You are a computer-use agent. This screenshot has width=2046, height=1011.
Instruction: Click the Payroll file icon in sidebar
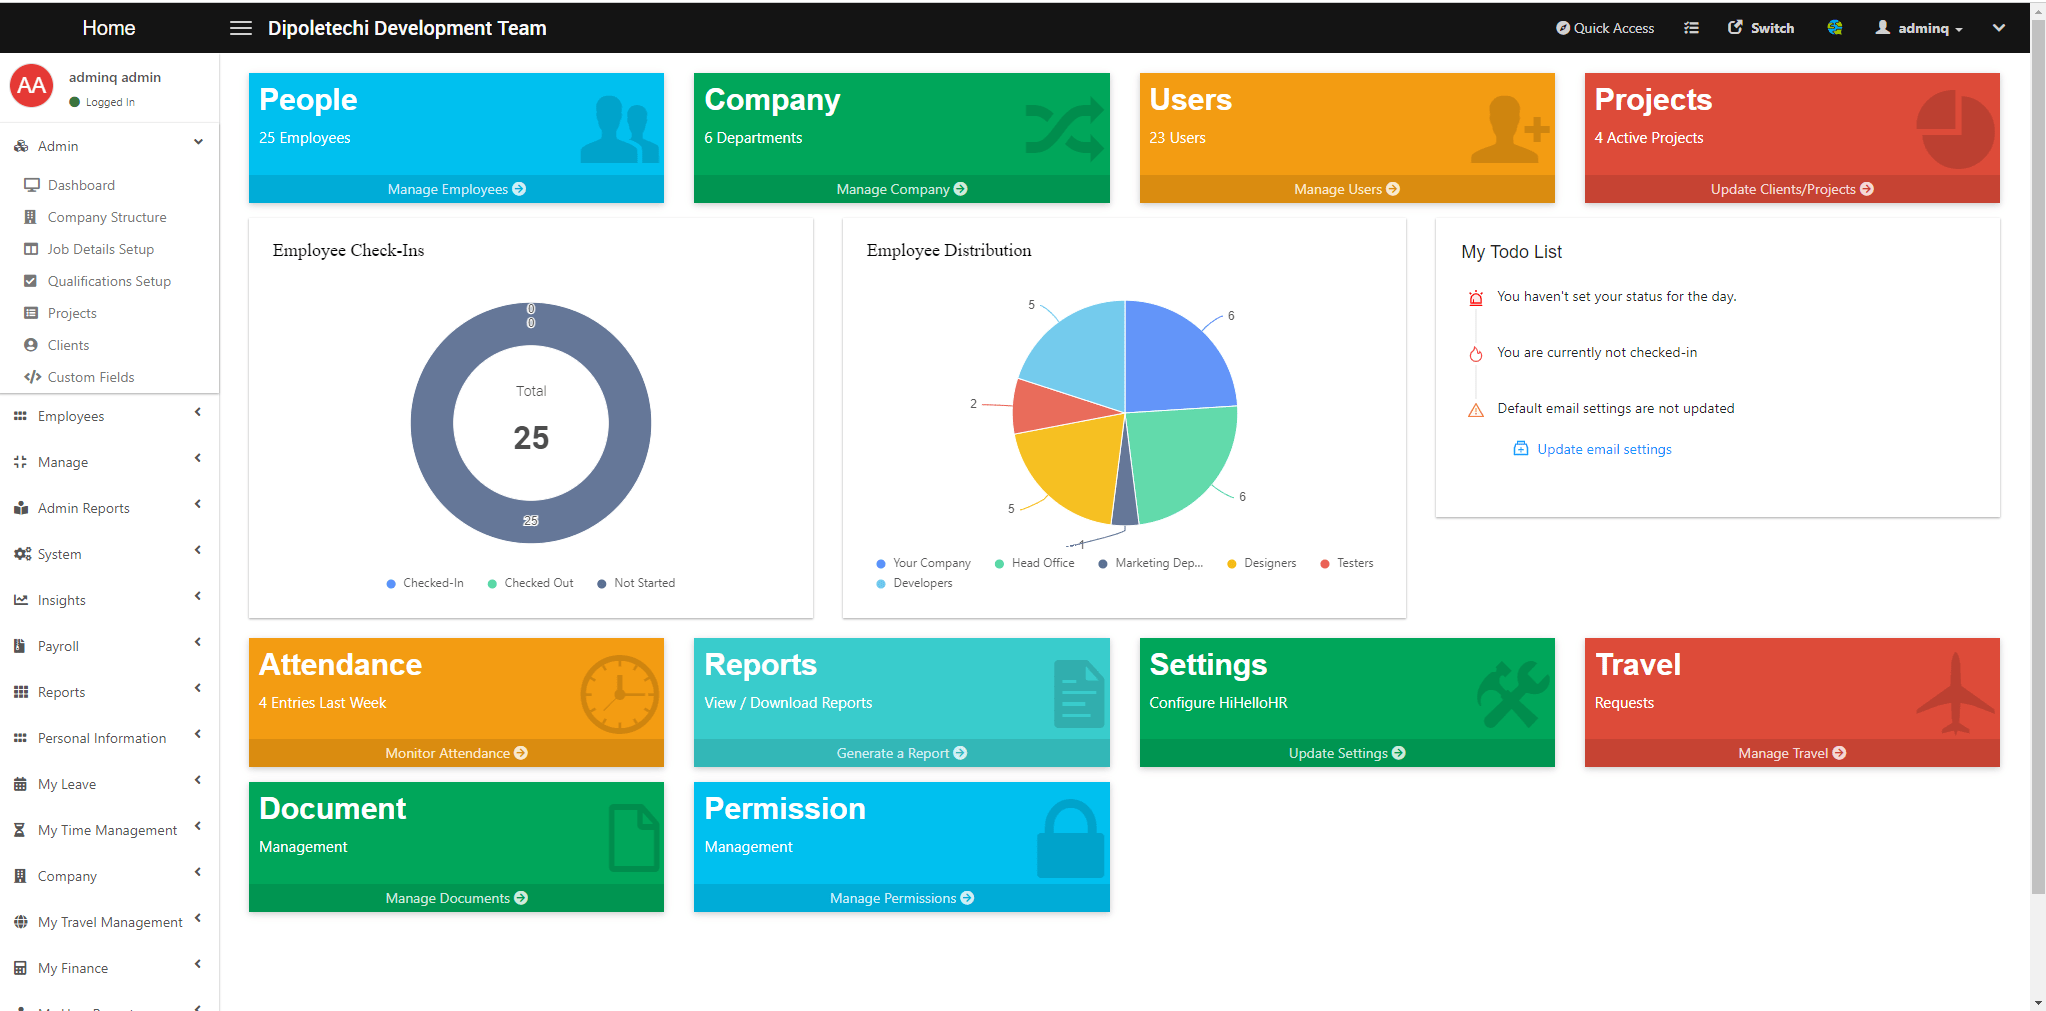click(20, 646)
